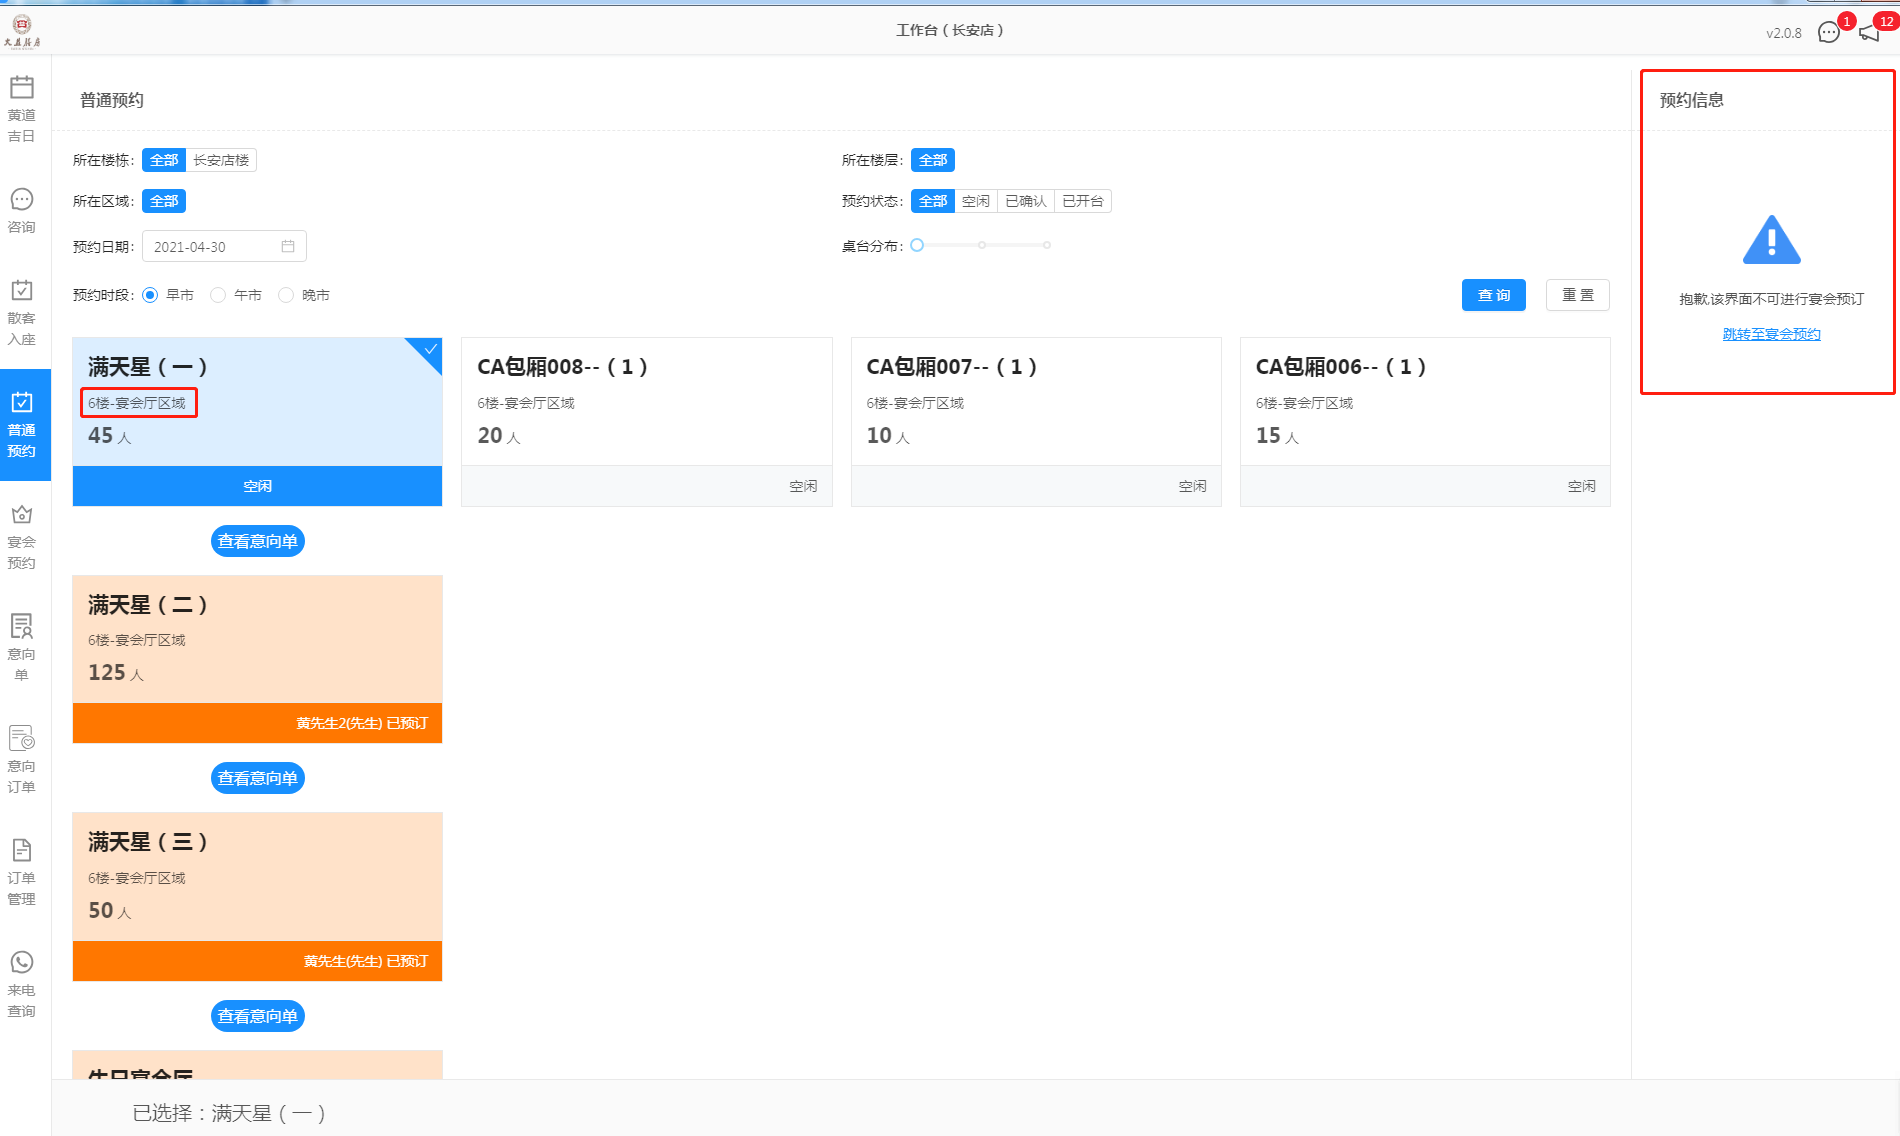Filter building by 长安店楼
The image size is (1900, 1136).
click(x=221, y=160)
